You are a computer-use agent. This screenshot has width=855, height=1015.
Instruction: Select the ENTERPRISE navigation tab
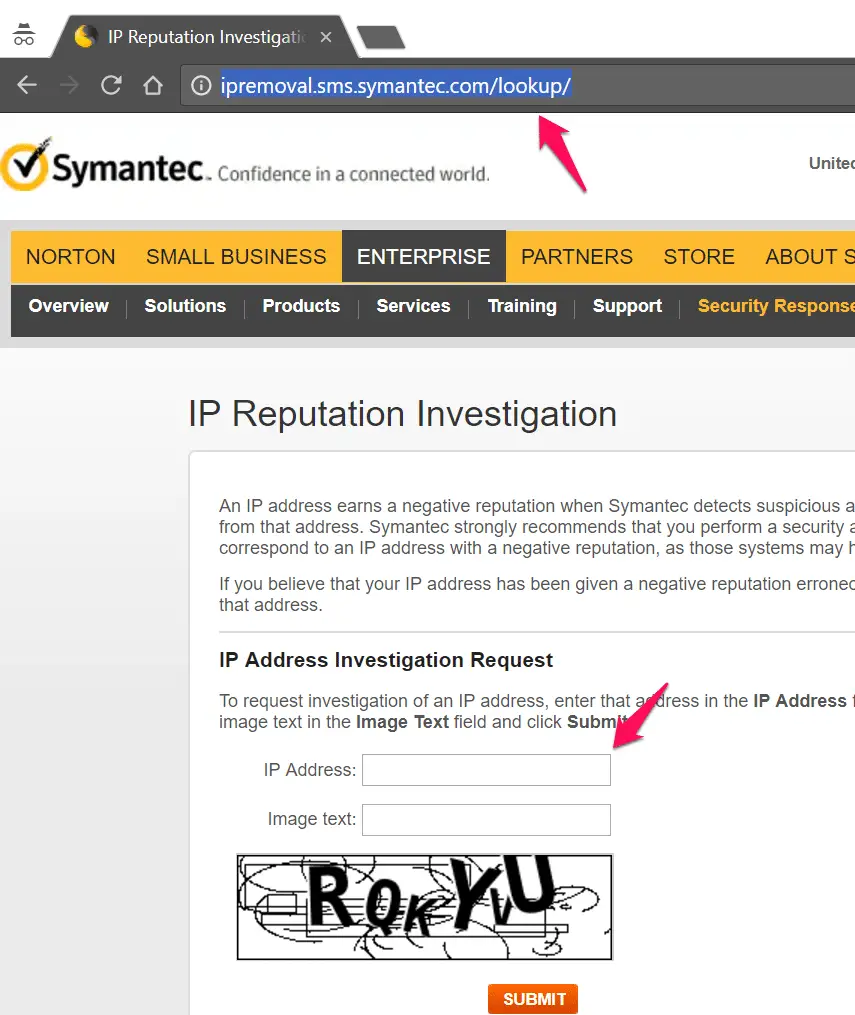tap(424, 256)
